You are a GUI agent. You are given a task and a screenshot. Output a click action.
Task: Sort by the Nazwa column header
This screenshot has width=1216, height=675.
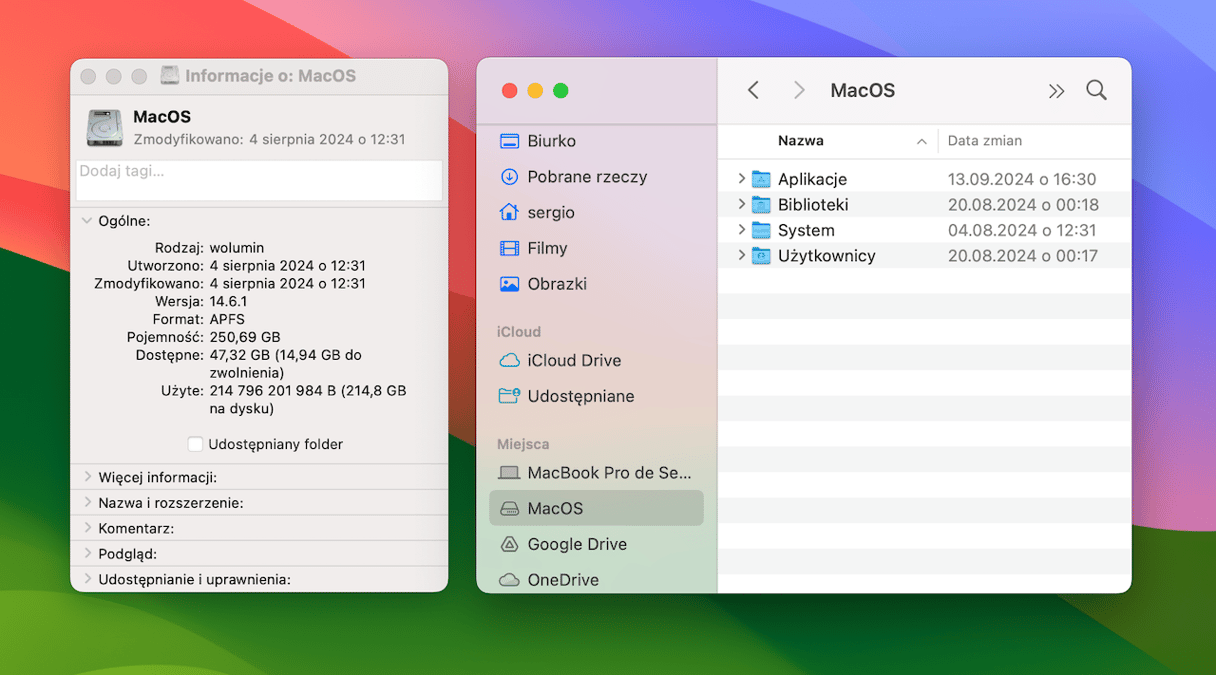[x=801, y=141]
